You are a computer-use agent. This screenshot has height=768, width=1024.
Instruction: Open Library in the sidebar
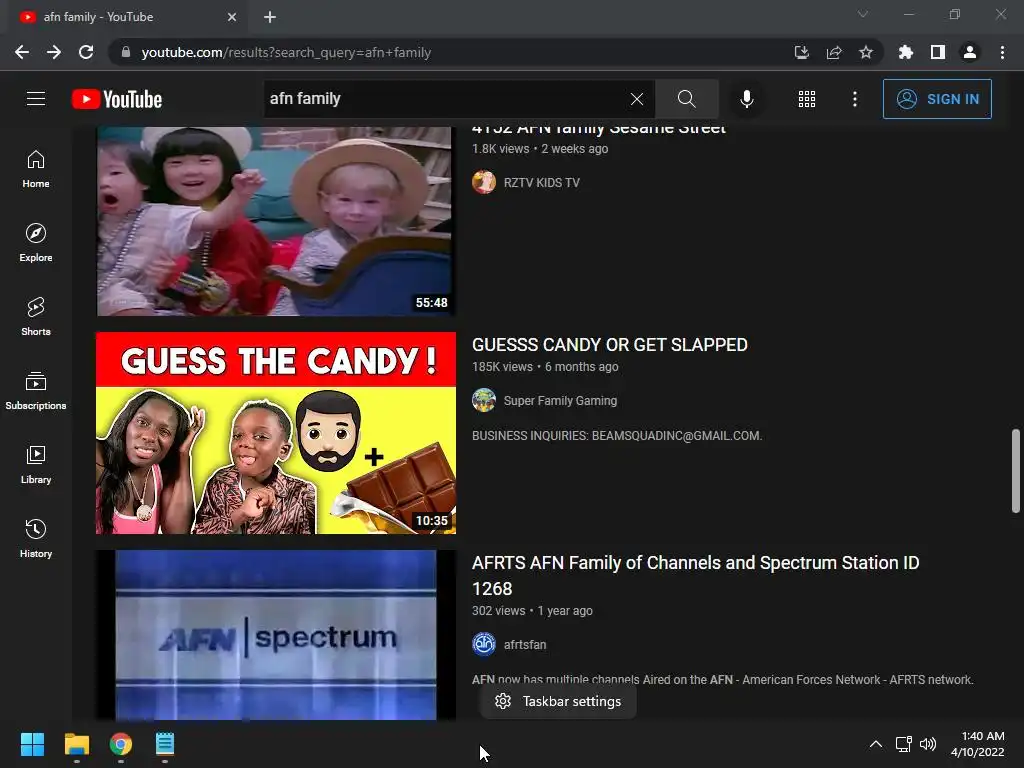click(36, 464)
